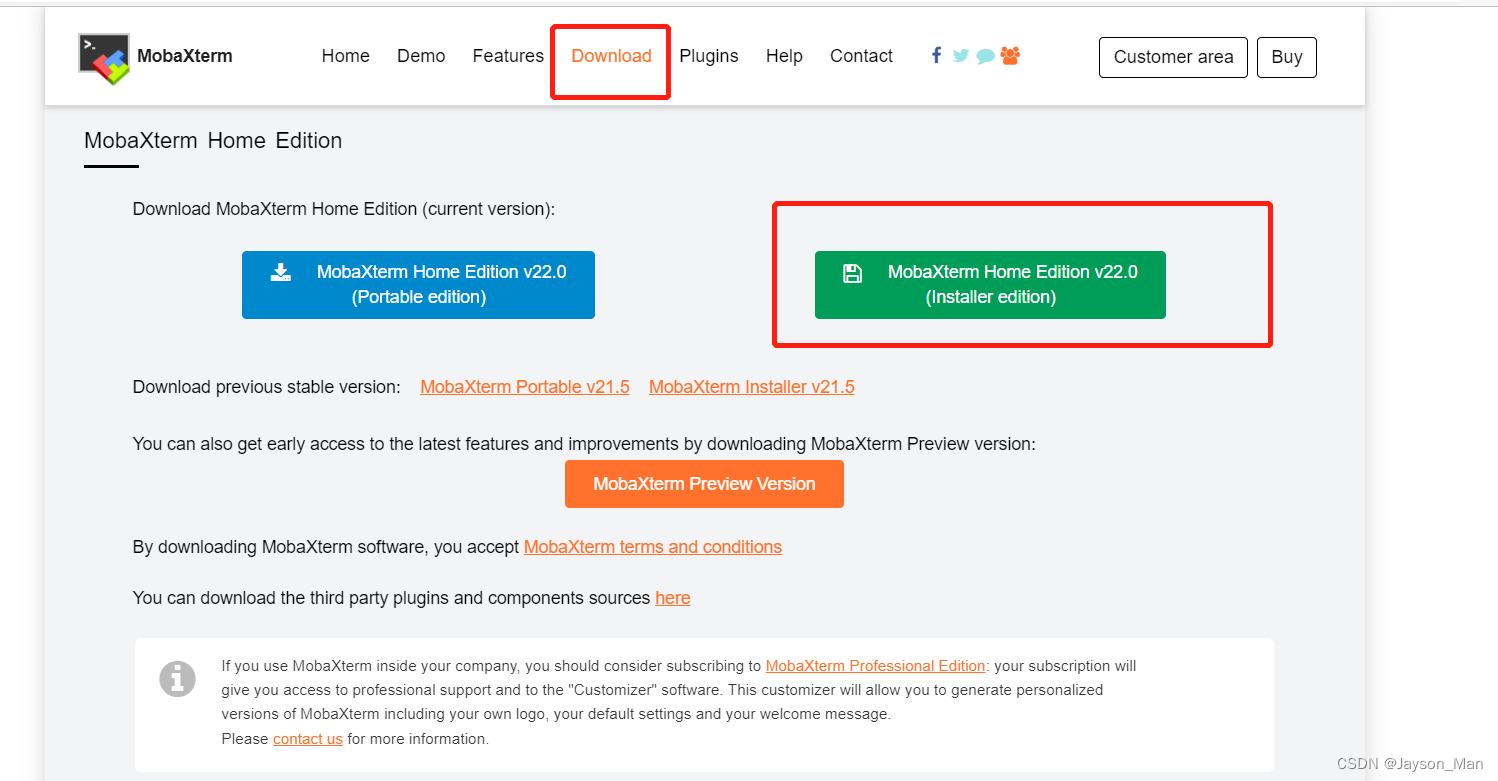Image resolution: width=1498 pixels, height=781 pixels.
Task: Open the Features page
Action: [508, 56]
